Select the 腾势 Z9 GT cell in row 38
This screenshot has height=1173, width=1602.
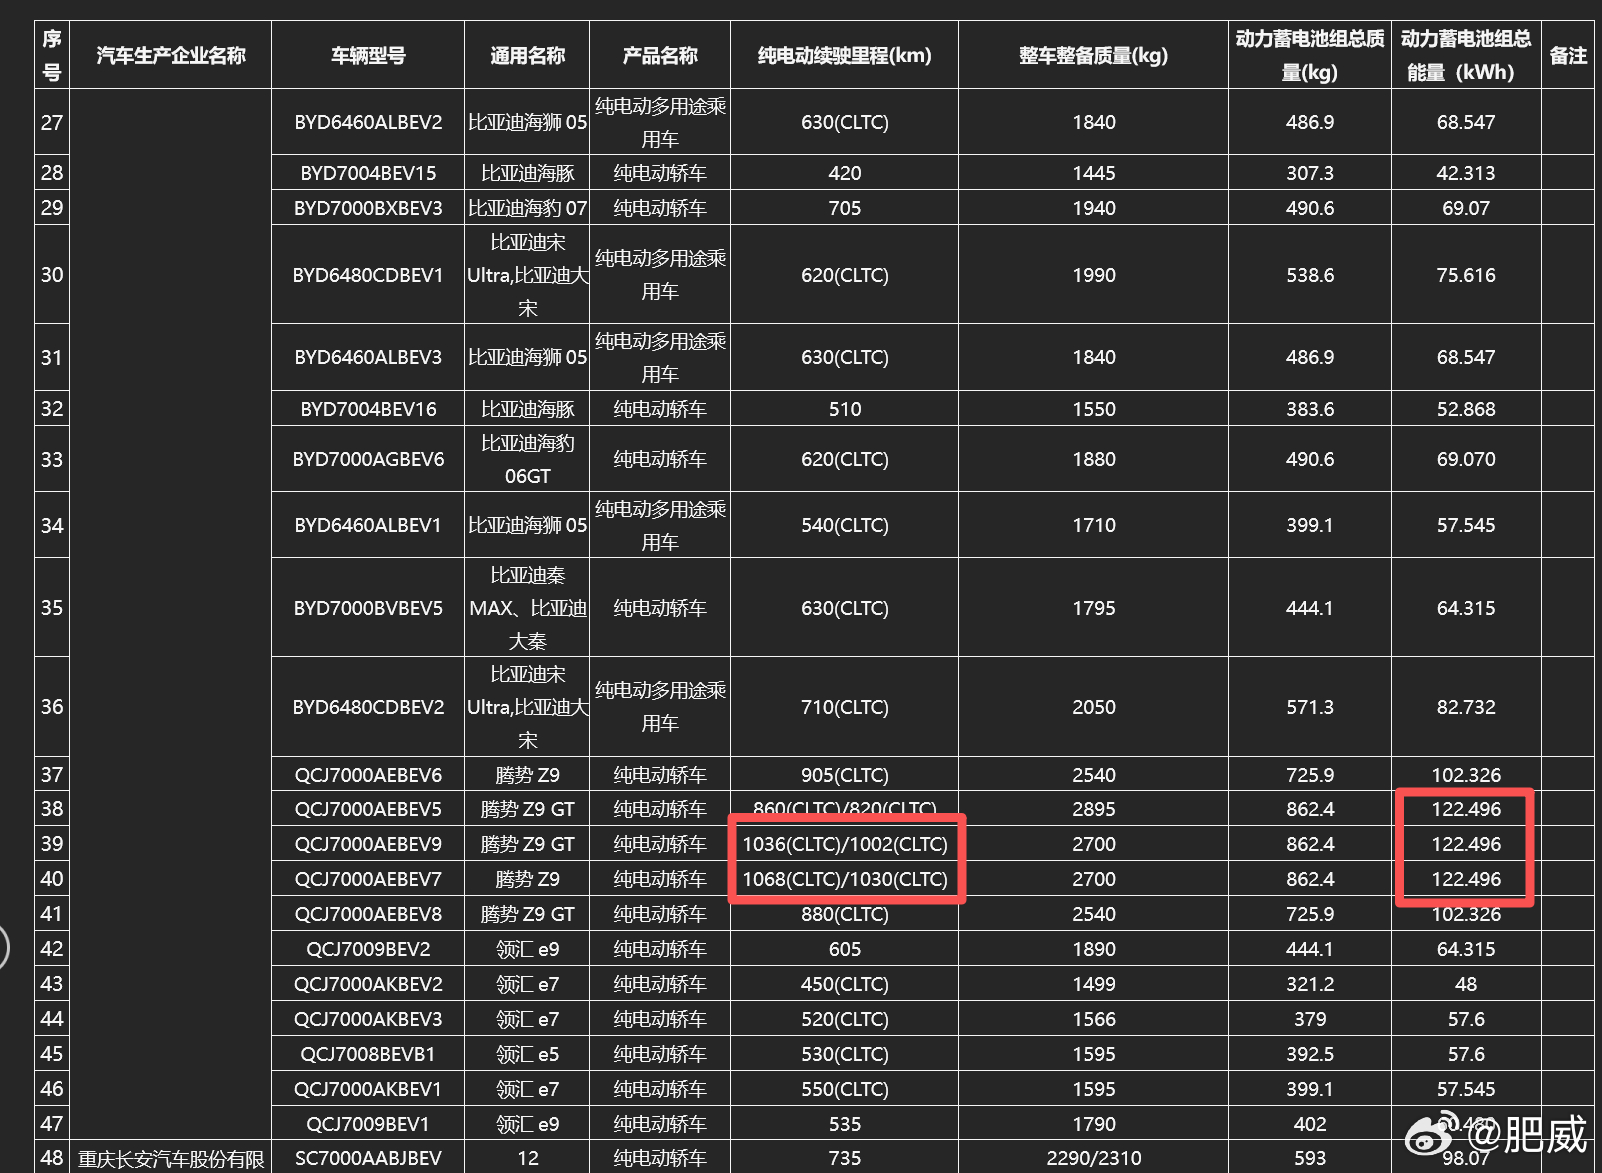pyautogui.click(x=526, y=808)
